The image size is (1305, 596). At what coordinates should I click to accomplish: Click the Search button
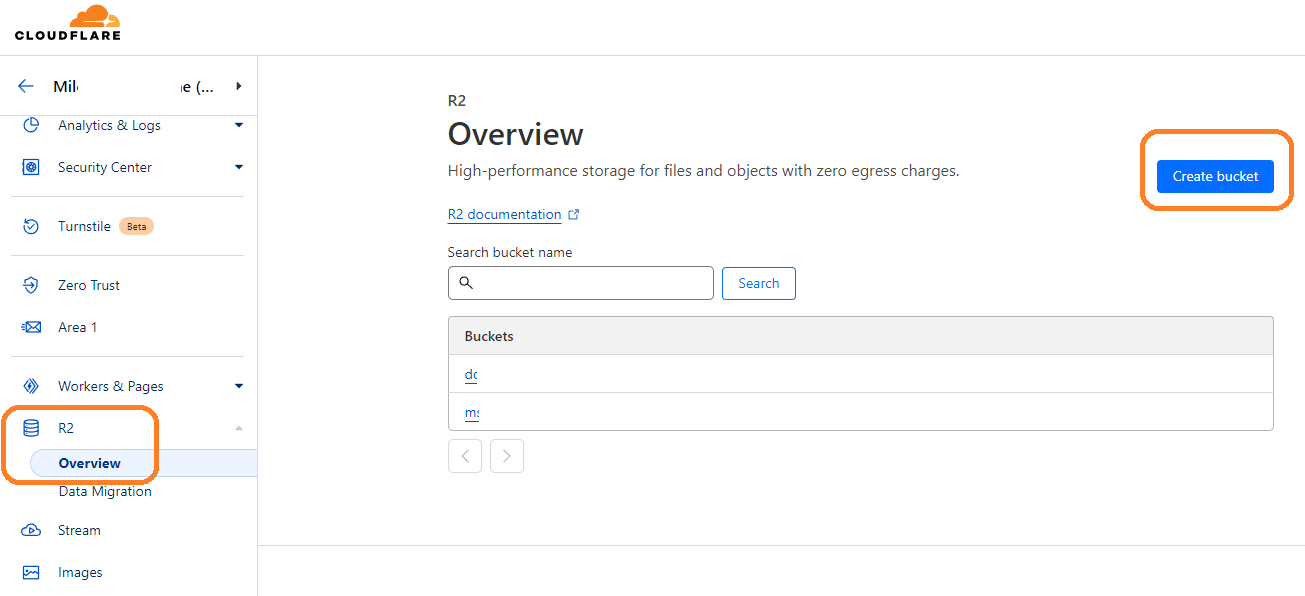pos(759,283)
